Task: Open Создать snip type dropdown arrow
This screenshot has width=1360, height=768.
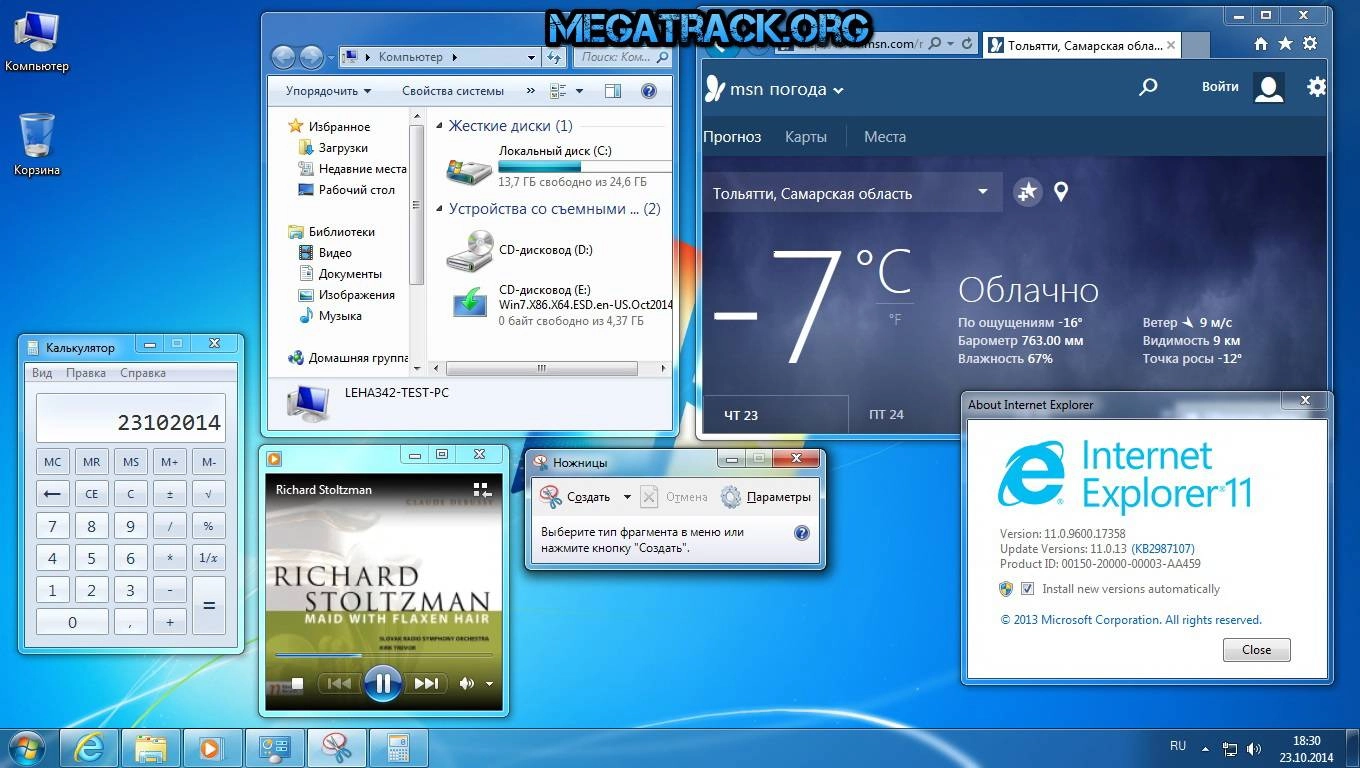Action: pos(627,497)
